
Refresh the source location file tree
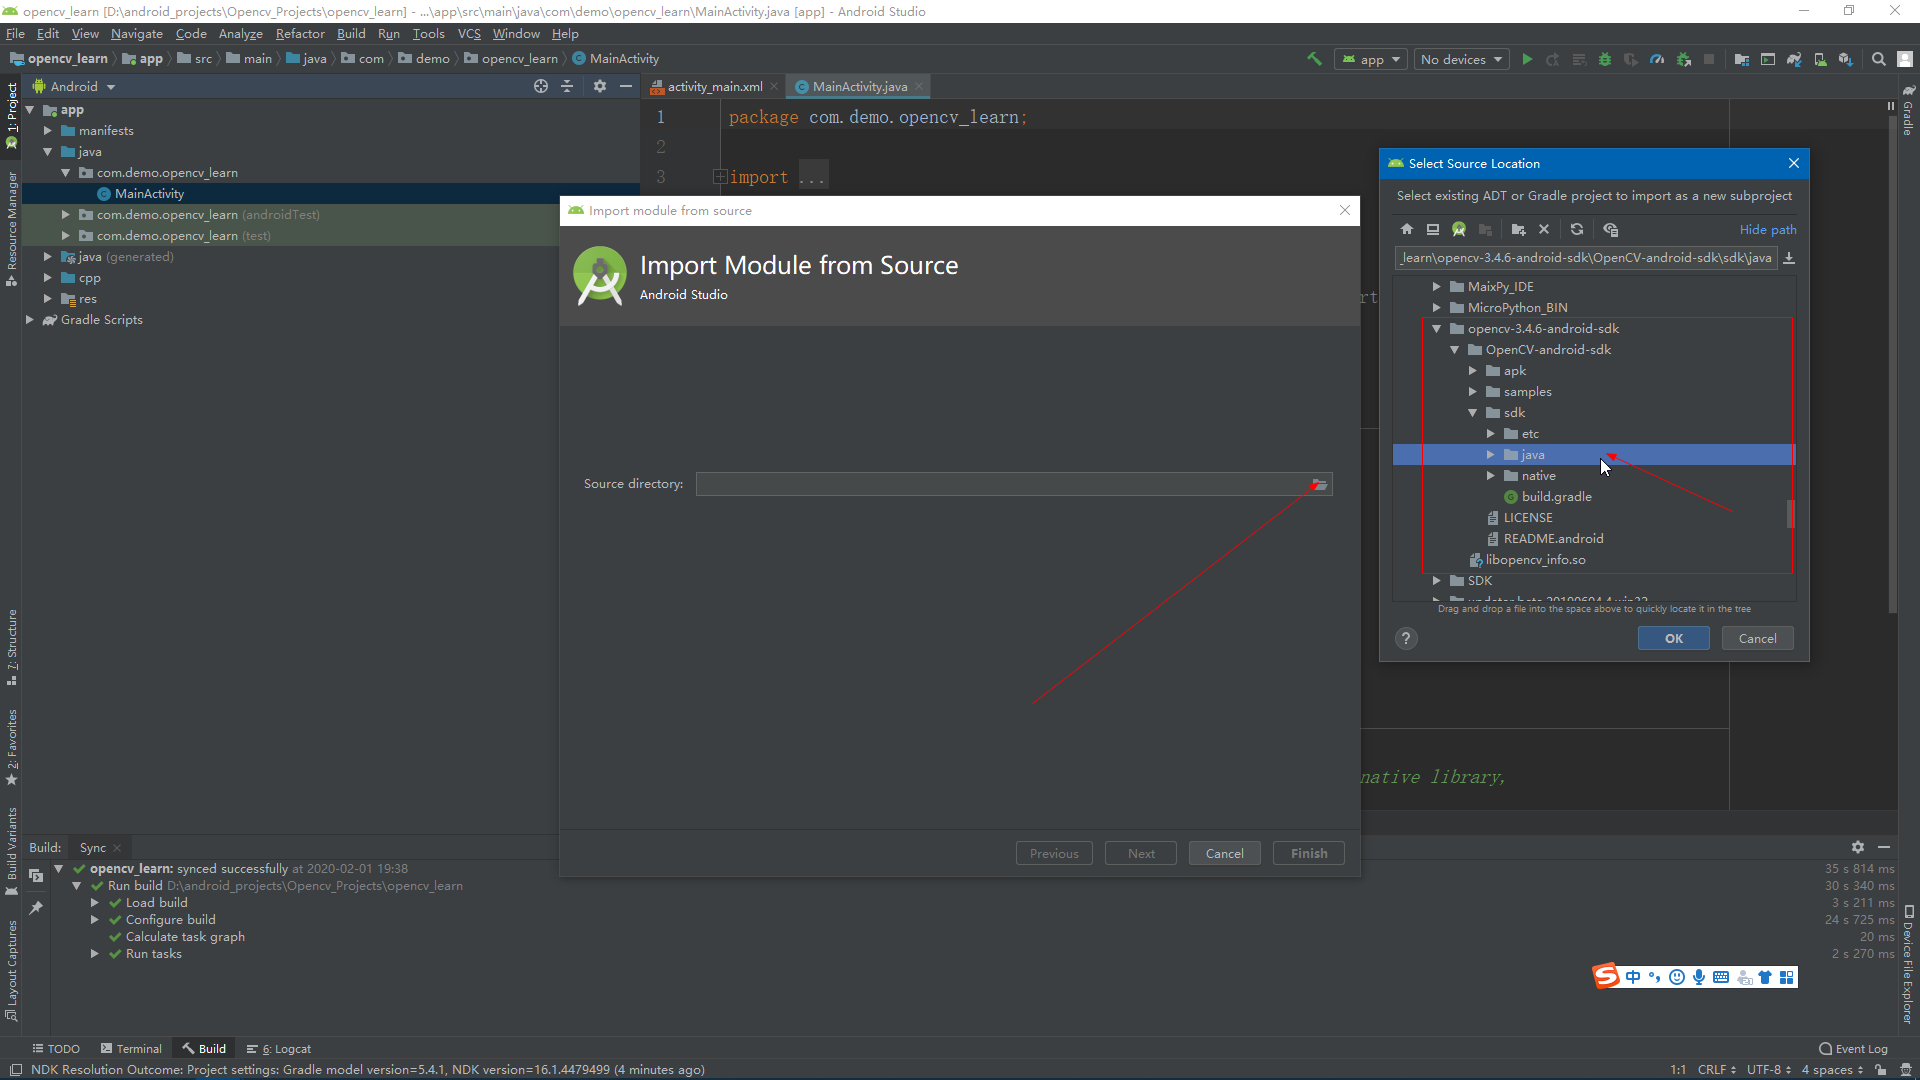point(1577,230)
